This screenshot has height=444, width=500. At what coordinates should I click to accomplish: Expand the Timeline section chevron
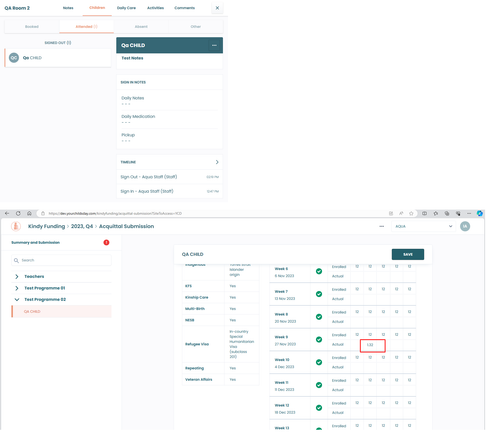(217, 162)
